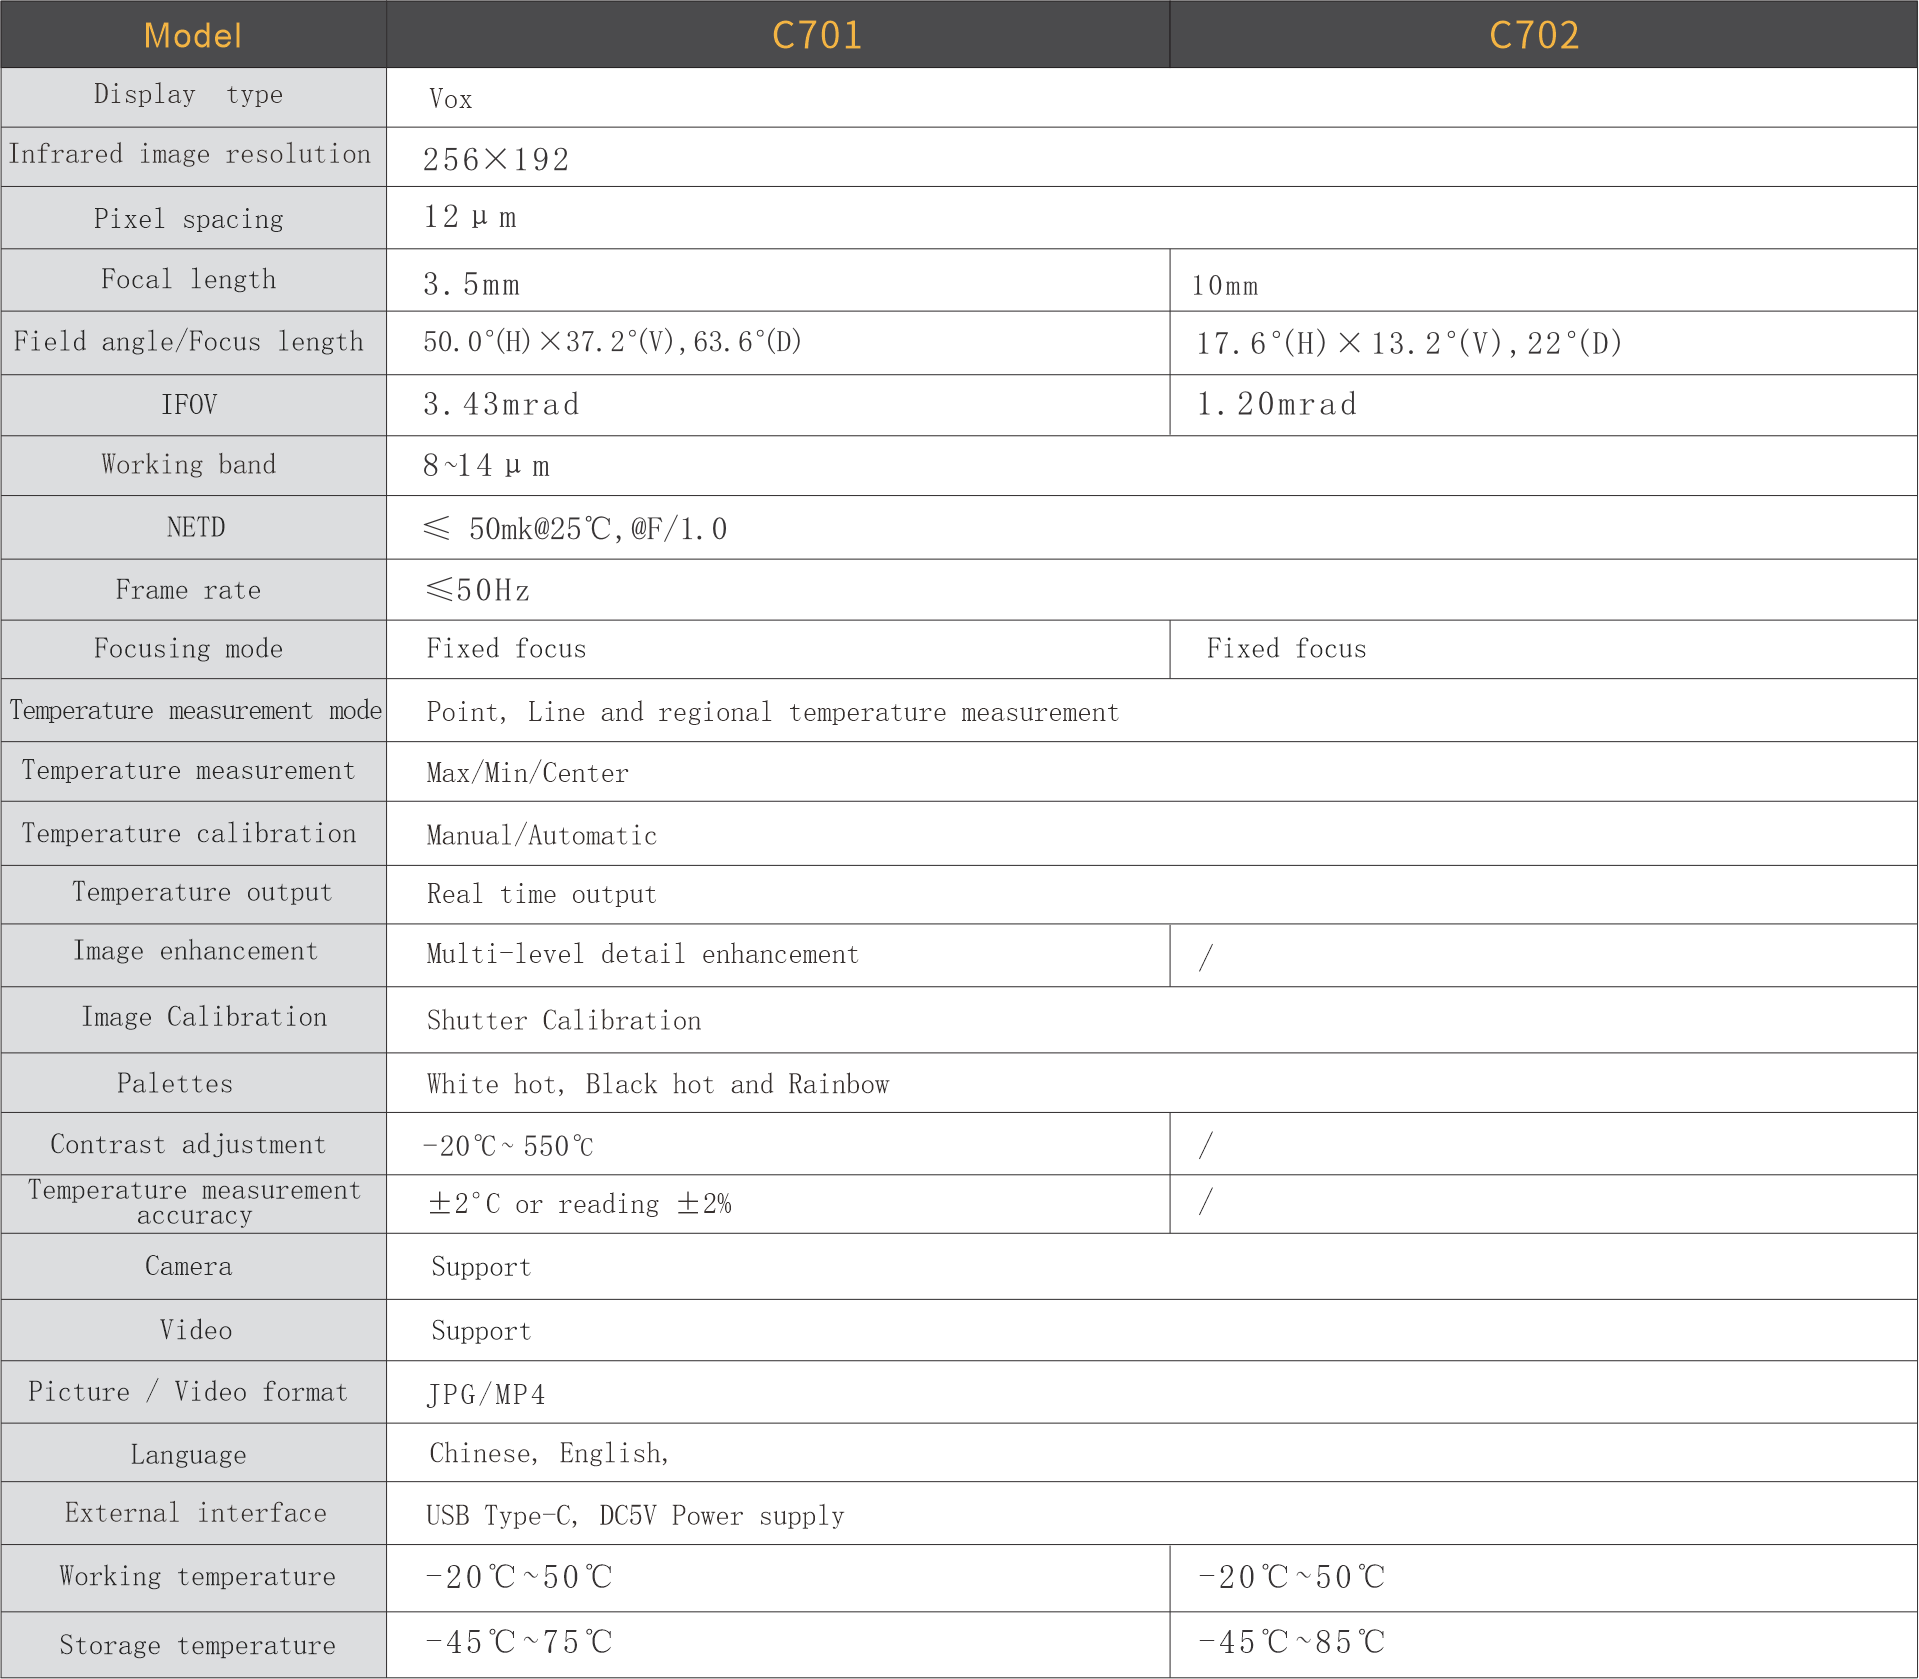Click the Manual/Automatic value

click(x=541, y=835)
